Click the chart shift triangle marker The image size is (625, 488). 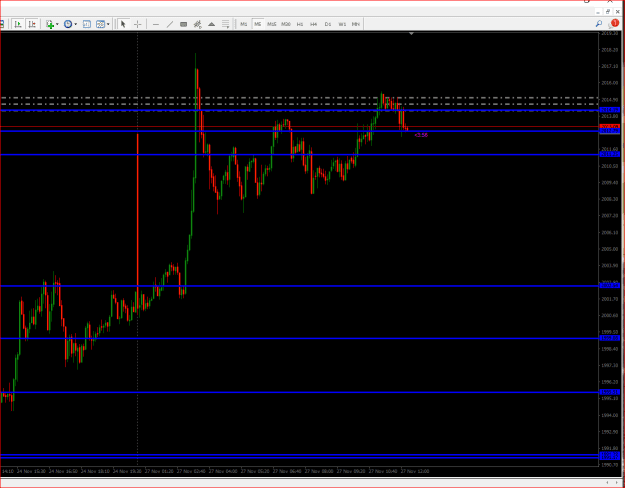pos(411,34)
